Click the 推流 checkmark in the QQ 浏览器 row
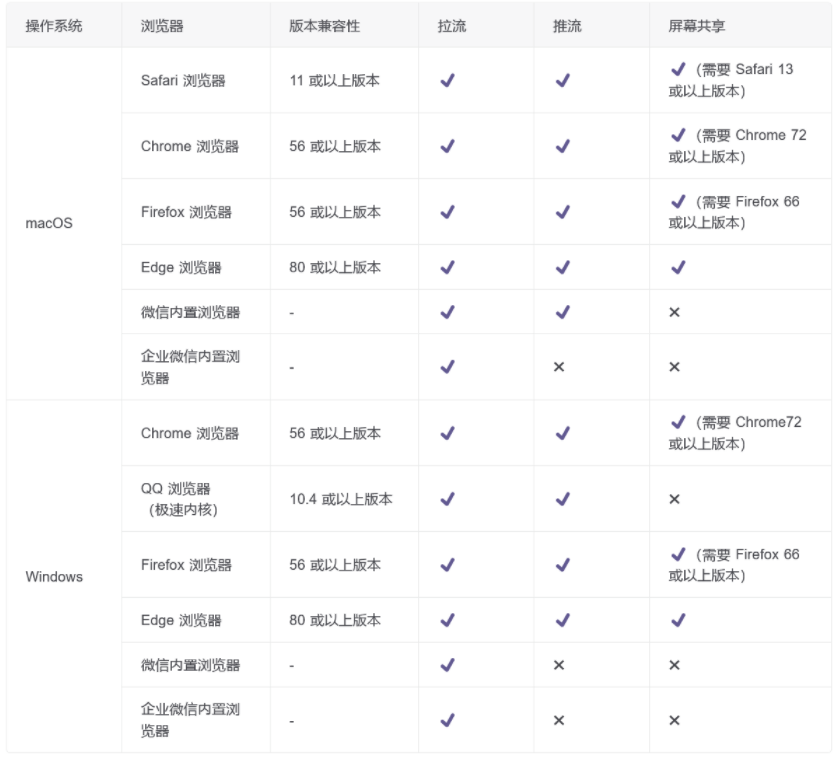 click(562, 499)
